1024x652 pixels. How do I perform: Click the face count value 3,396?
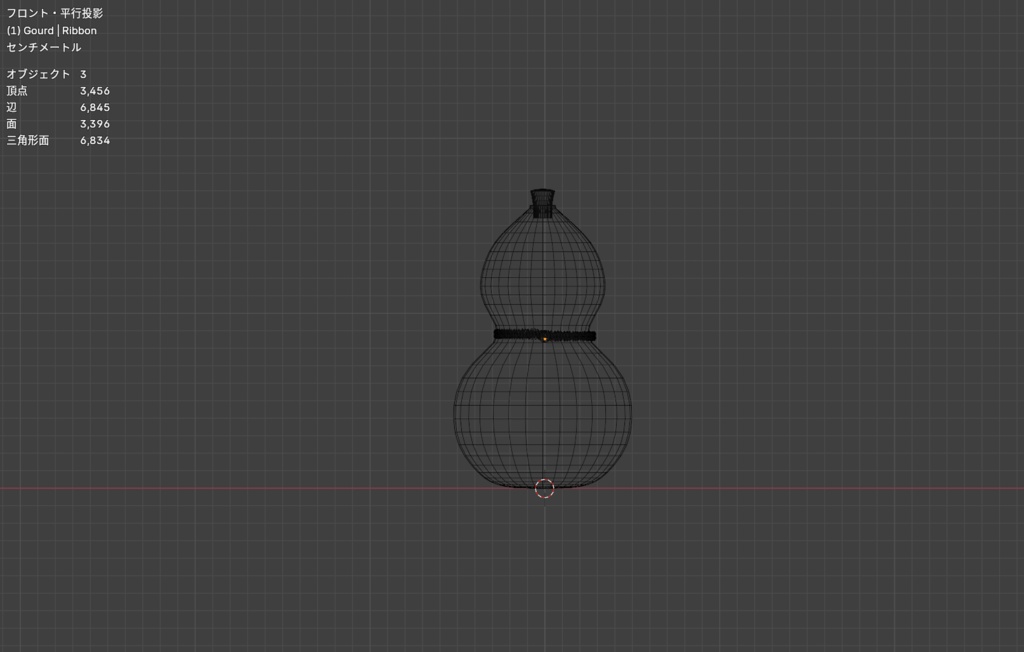pyautogui.click(x=95, y=123)
